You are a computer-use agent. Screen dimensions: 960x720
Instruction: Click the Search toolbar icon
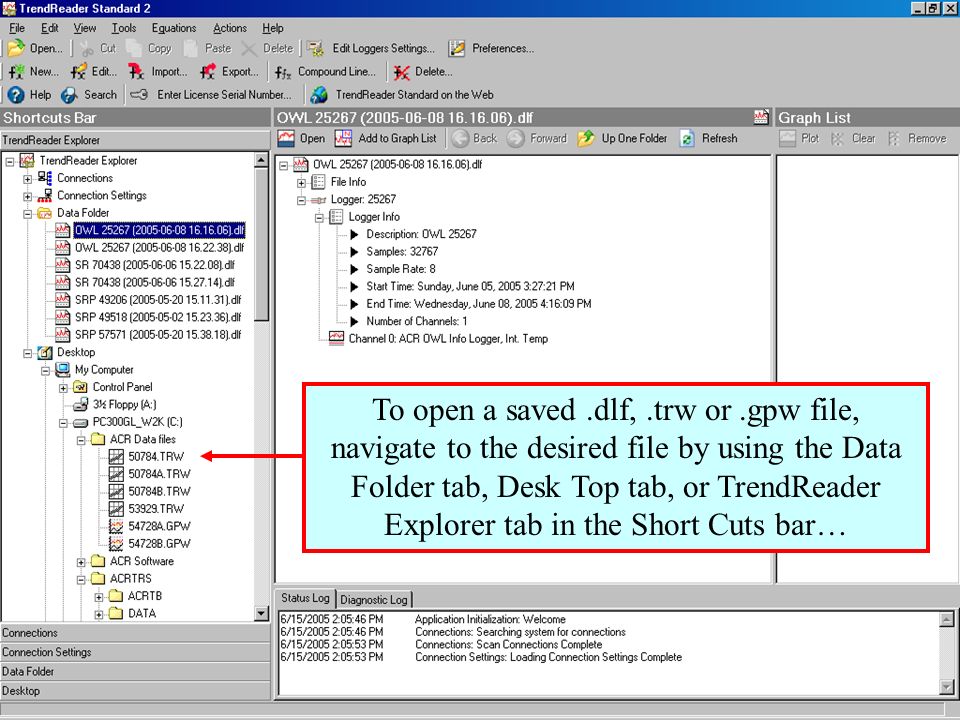[69, 95]
